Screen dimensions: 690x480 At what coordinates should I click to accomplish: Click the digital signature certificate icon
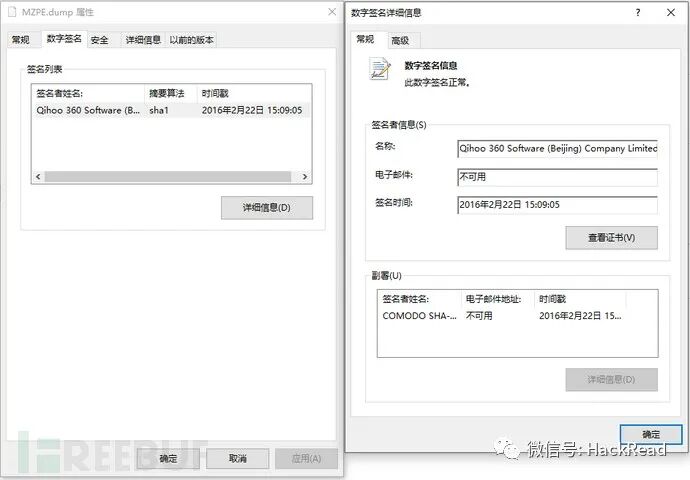(379, 70)
